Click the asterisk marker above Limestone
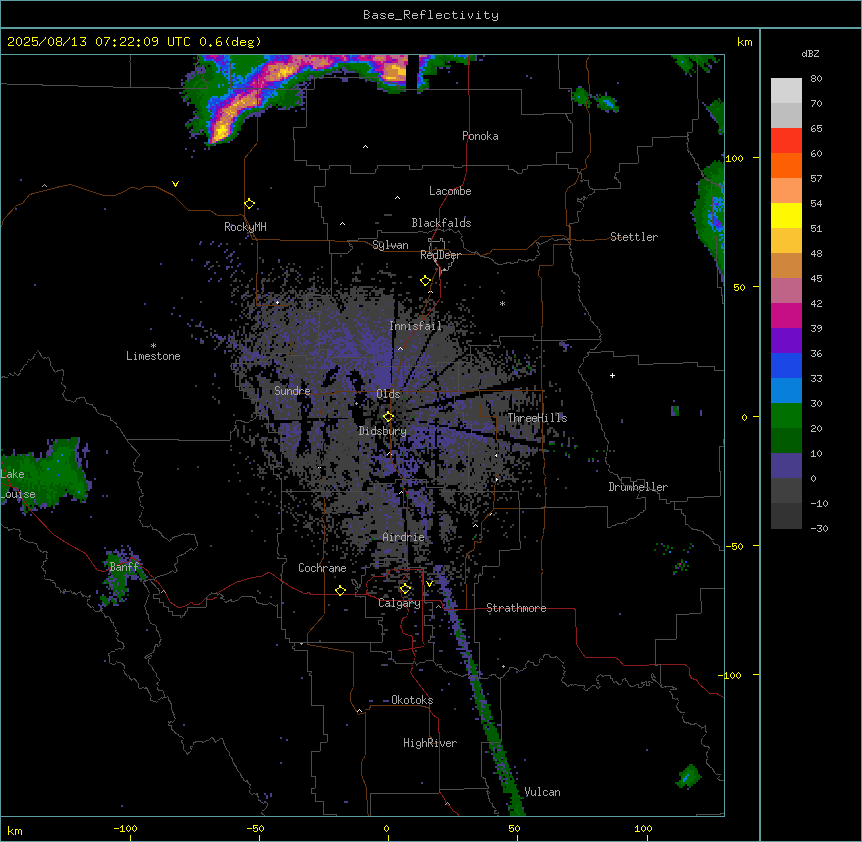This screenshot has width=862, height=842. pos(153,346)
